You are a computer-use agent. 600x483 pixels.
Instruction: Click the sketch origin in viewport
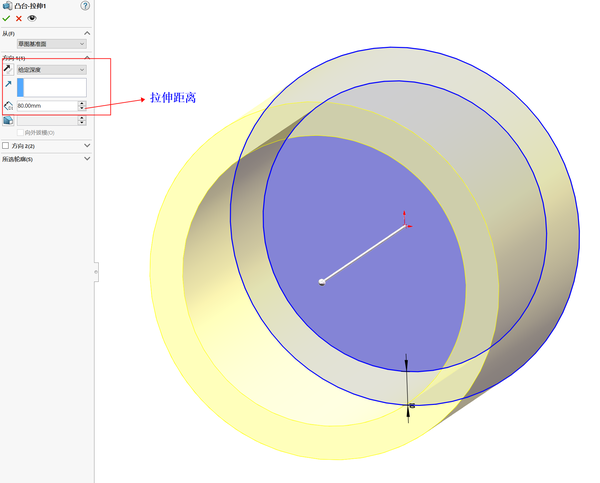tap(406, 226)
